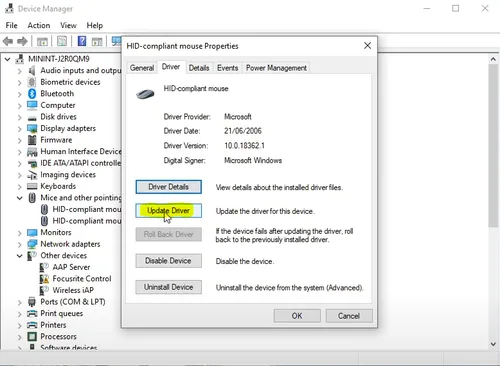
Task: Expand the Print queues category
Action: tap(19, 314)
